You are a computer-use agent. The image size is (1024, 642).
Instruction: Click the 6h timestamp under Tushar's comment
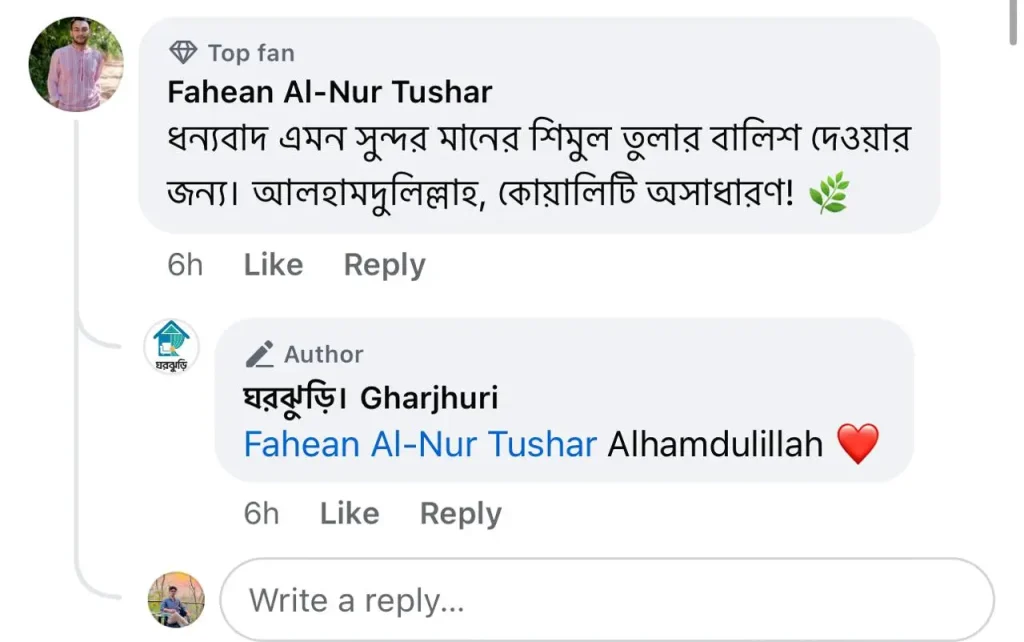pyautogui.click(x=185, y=265)
